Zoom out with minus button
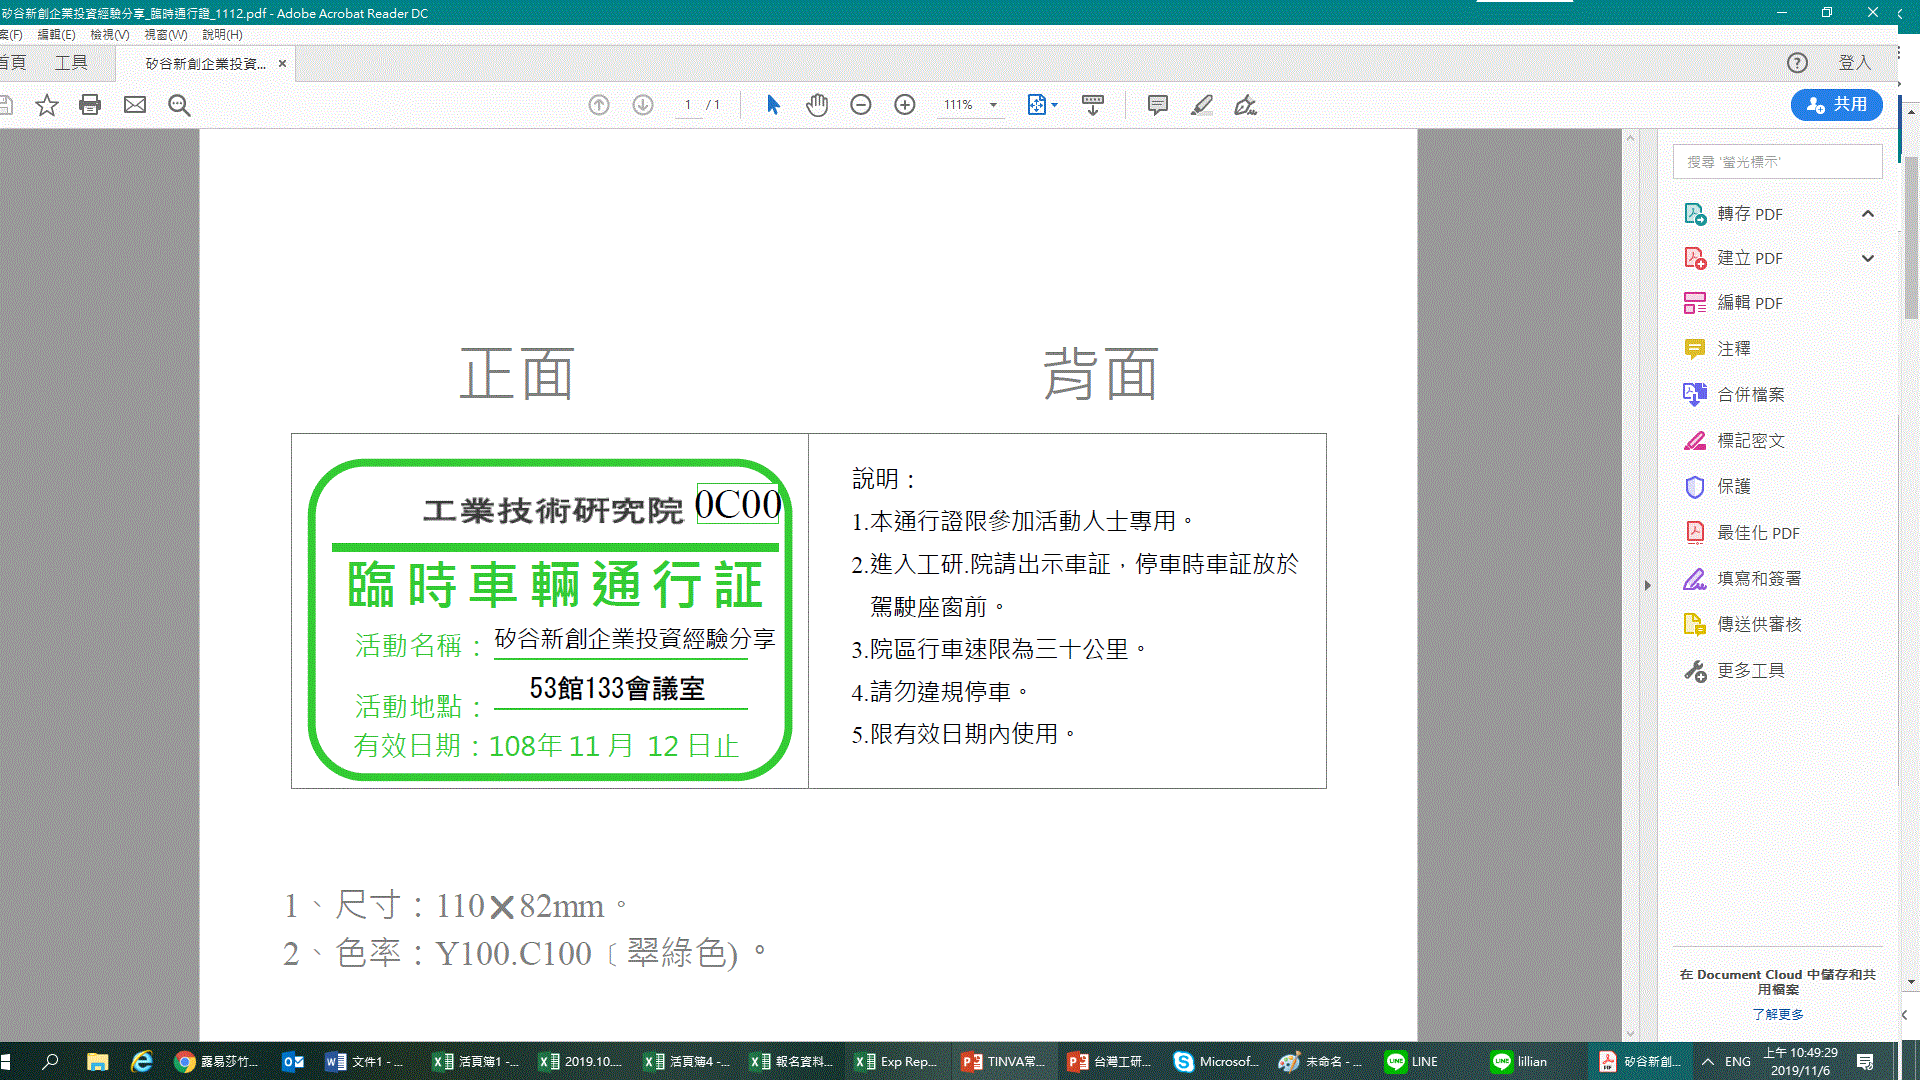This screenshot has height=1080, width=1920. coord(861,105)
